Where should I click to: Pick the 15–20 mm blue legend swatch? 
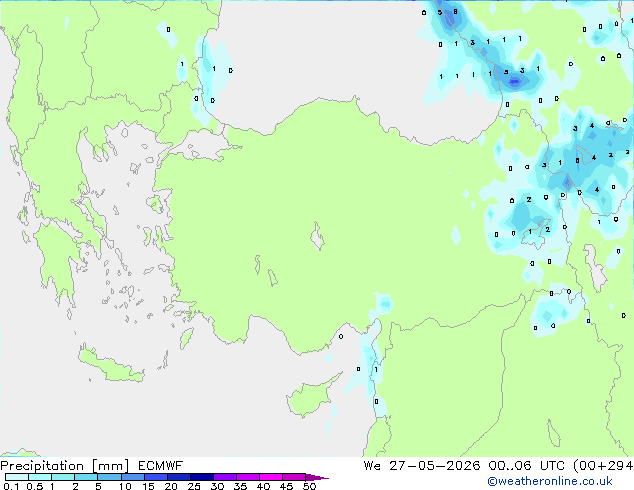click(156, 477)
